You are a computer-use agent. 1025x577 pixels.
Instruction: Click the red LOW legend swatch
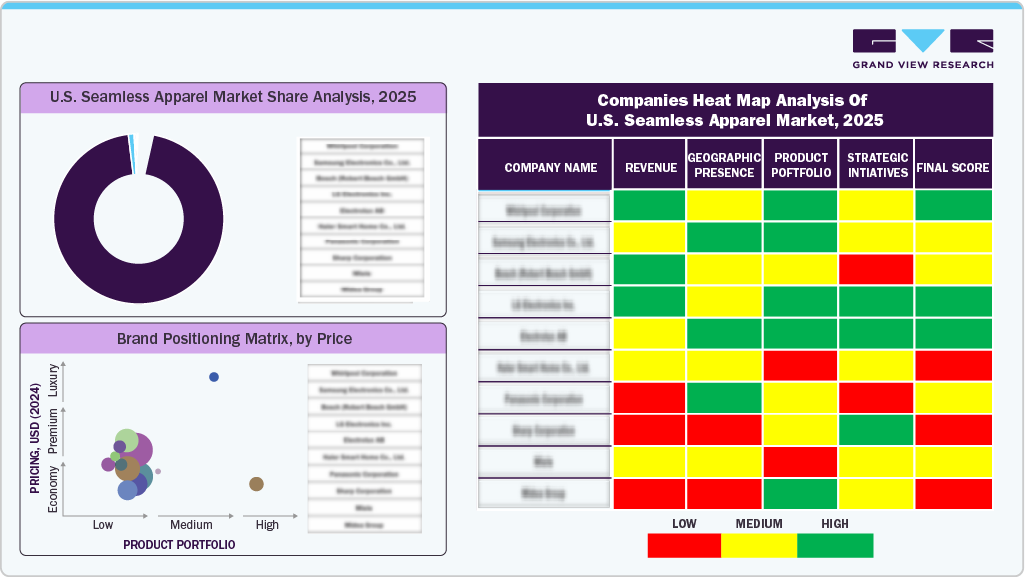[684, 545]
